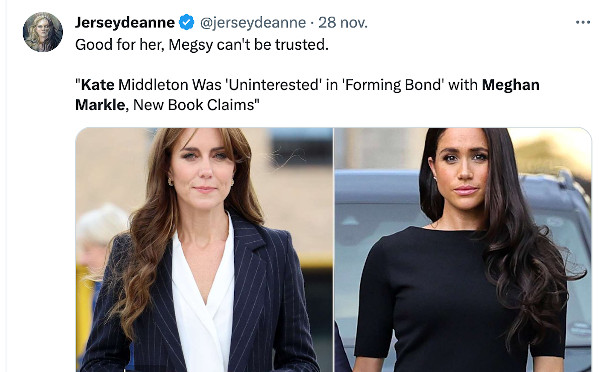Open the left photo with pinstripe blazer
600x372 pixels.
point(204,250)
